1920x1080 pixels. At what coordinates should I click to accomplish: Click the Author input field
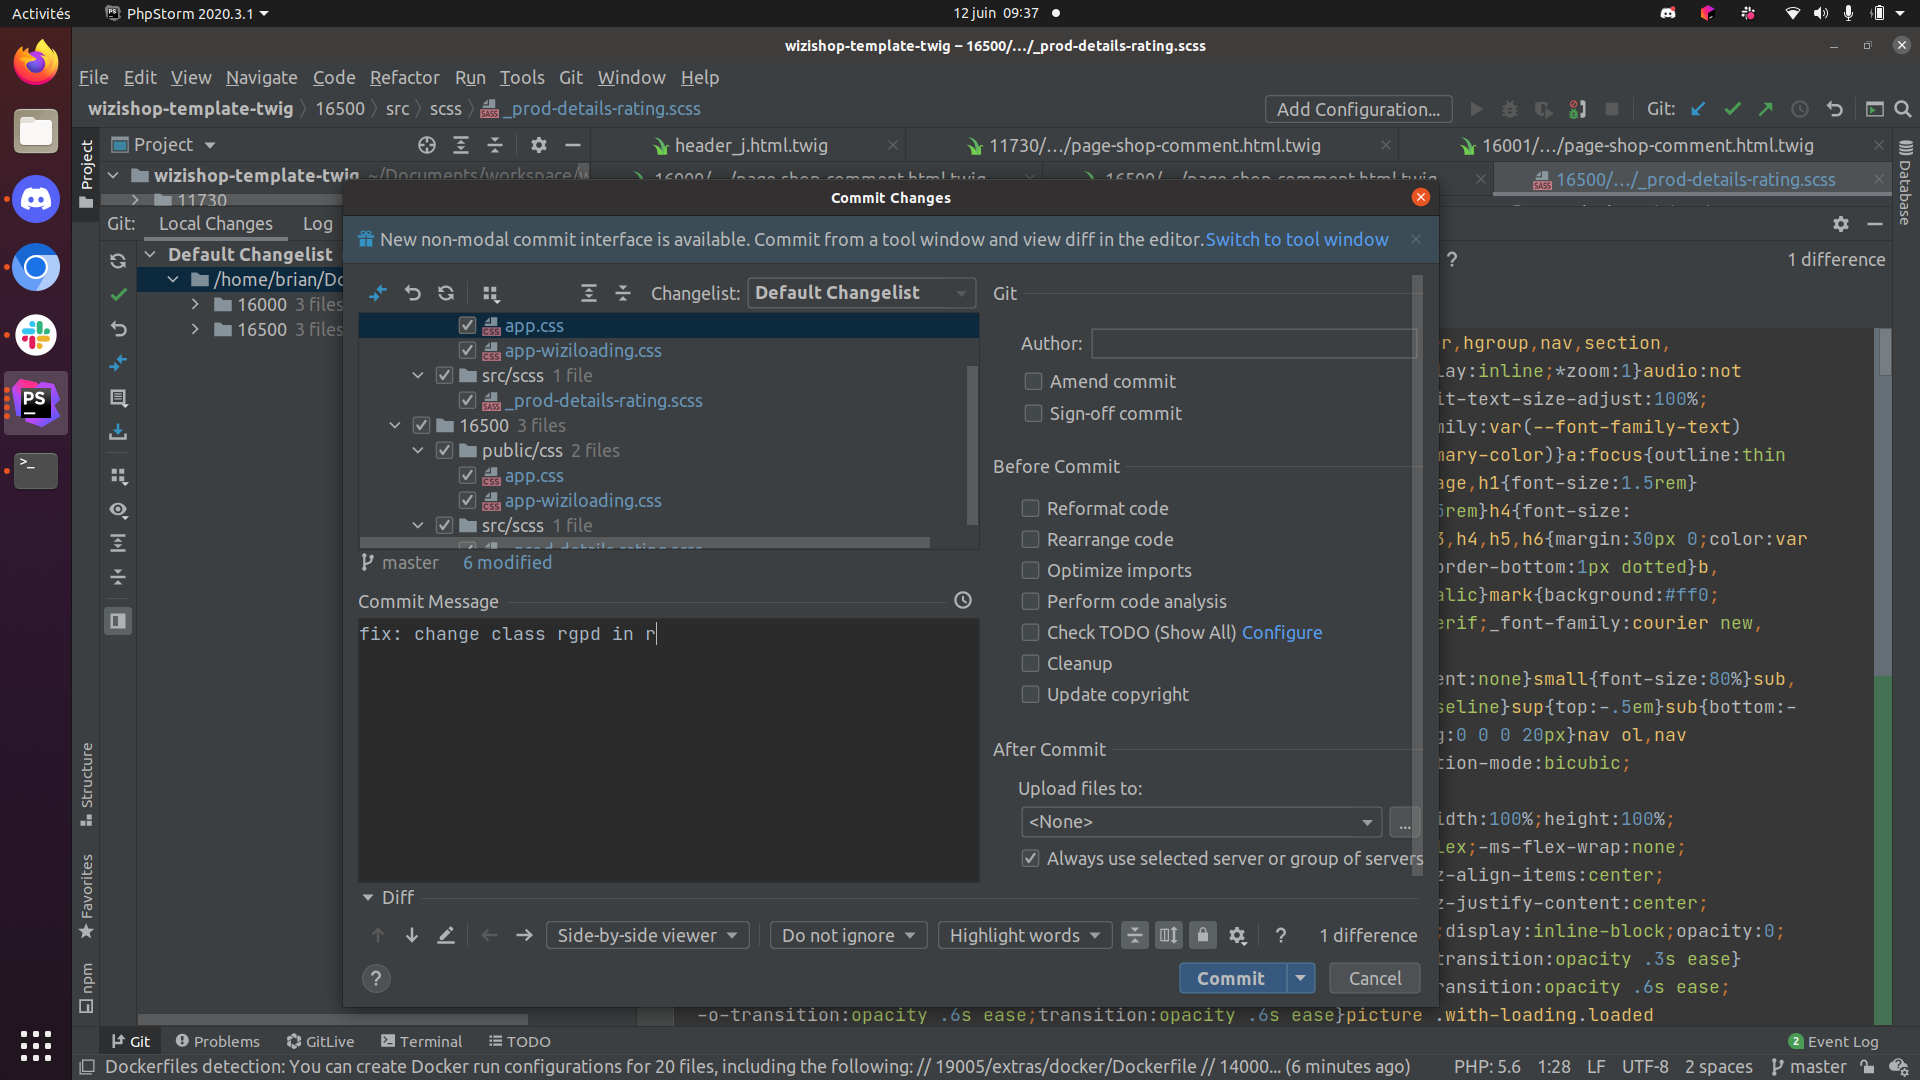click(x=1254, y=343)
